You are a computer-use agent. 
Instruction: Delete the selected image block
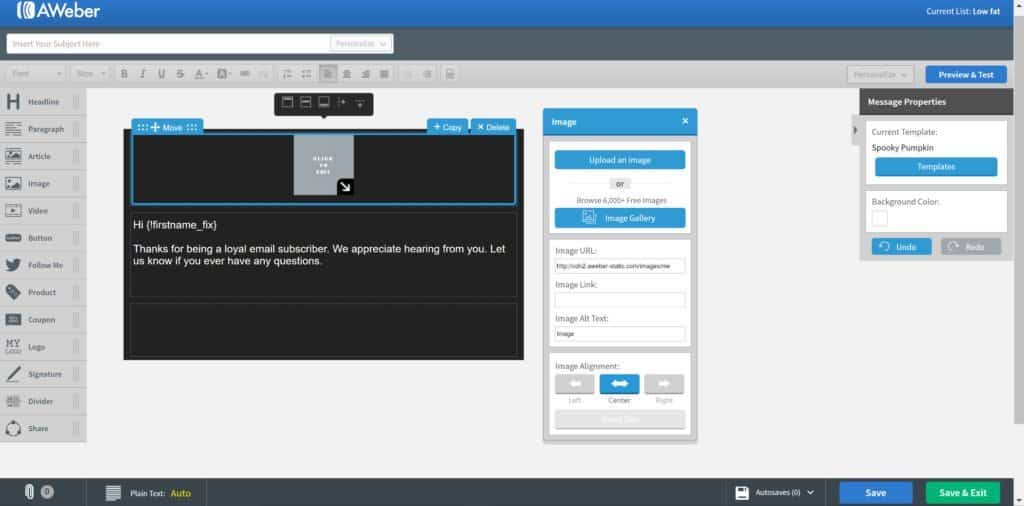[x=493, y=127]
